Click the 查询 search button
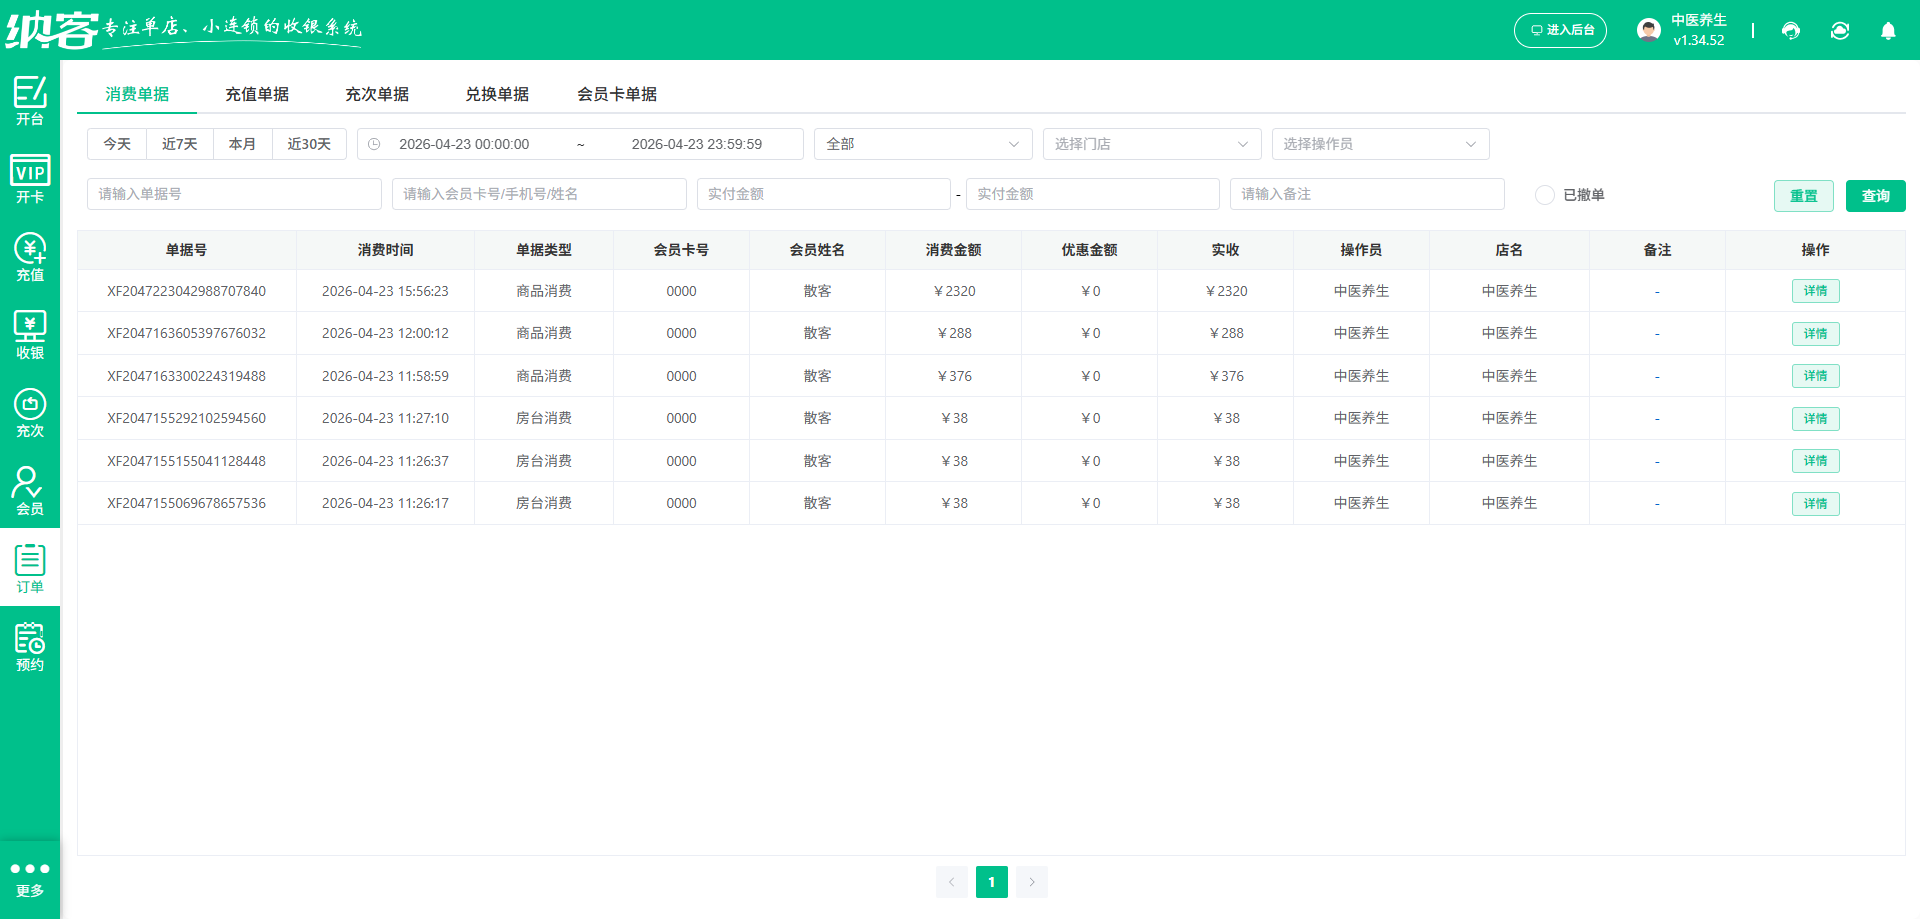The image size is (1920, 919). click(1875, 195)
